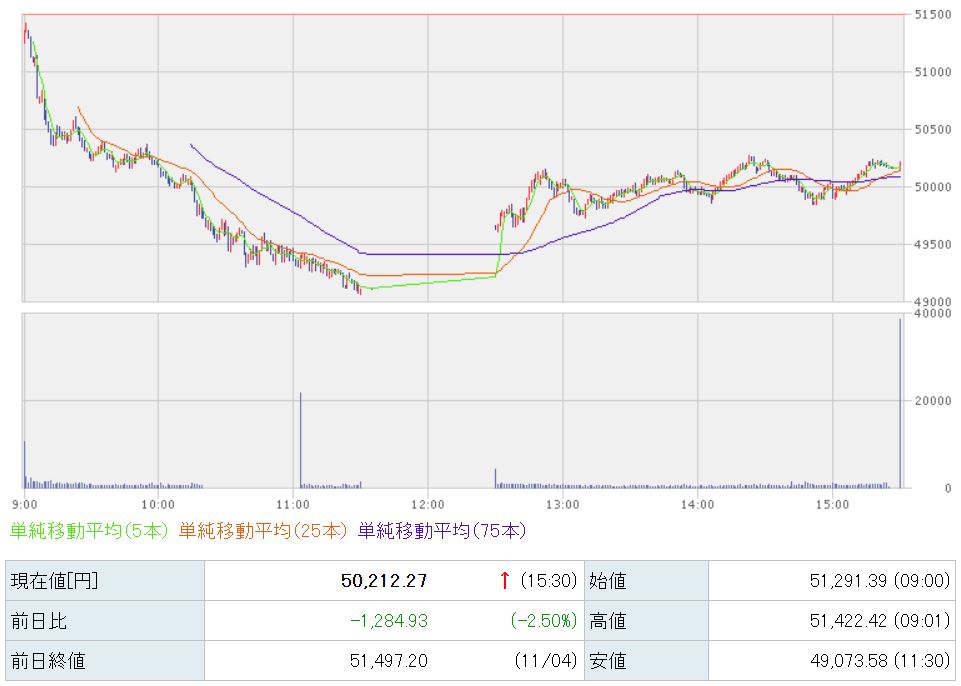The height and width of the screenshot is (686, 961).
Task: Click the orange 単純移動平均(25本) legend label
Action: point(265,531)
